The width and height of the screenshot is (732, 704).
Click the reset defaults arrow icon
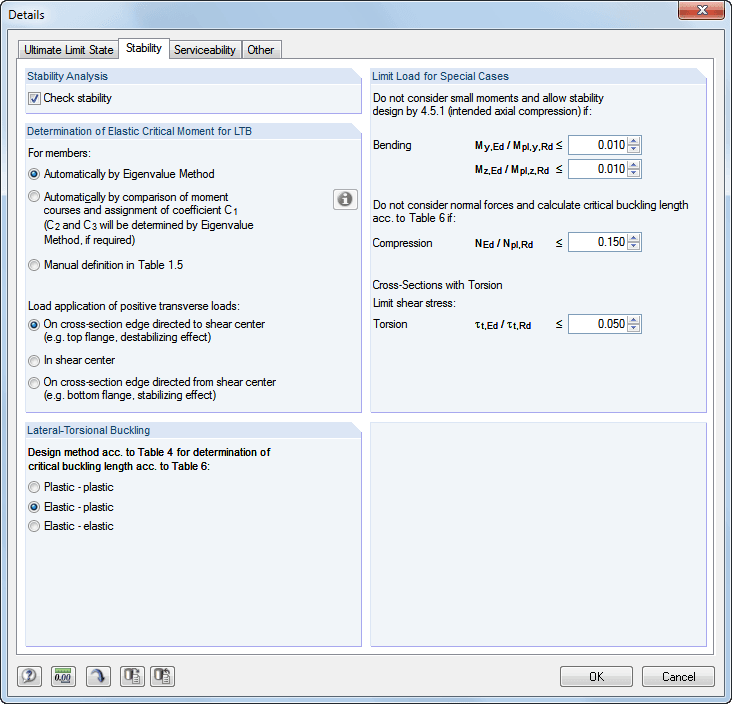pyautogui.click(x=98, y=676)
